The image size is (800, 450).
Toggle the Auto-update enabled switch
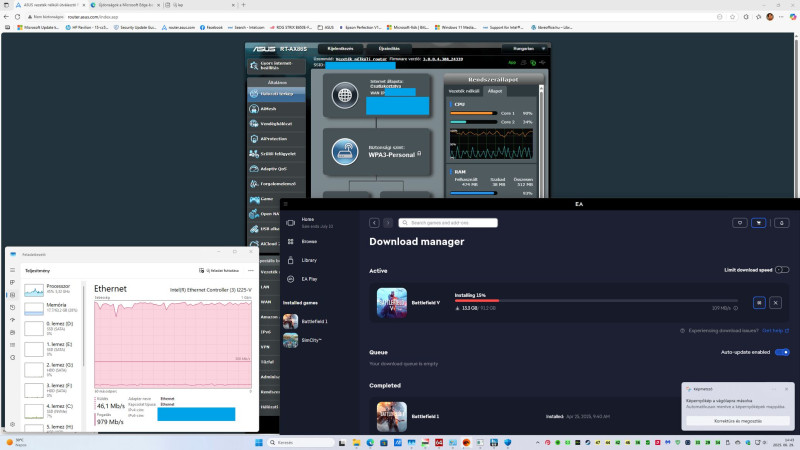click(782, 352)
